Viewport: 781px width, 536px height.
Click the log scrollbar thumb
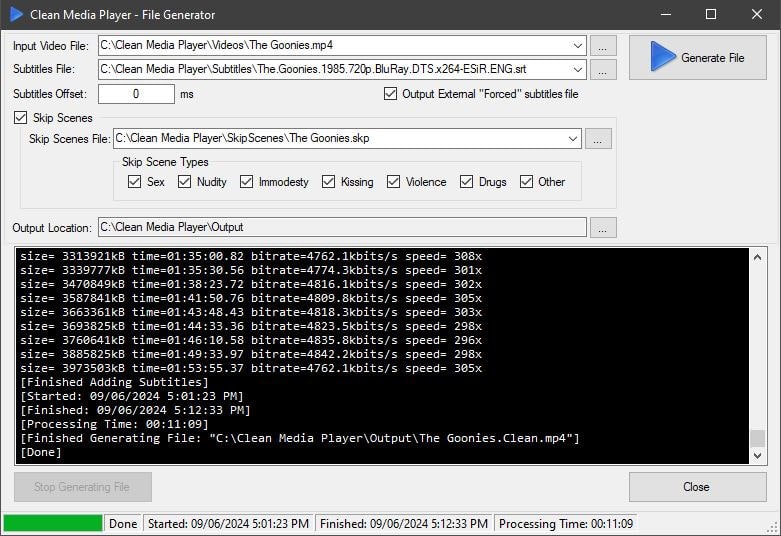tap(758, 438)
